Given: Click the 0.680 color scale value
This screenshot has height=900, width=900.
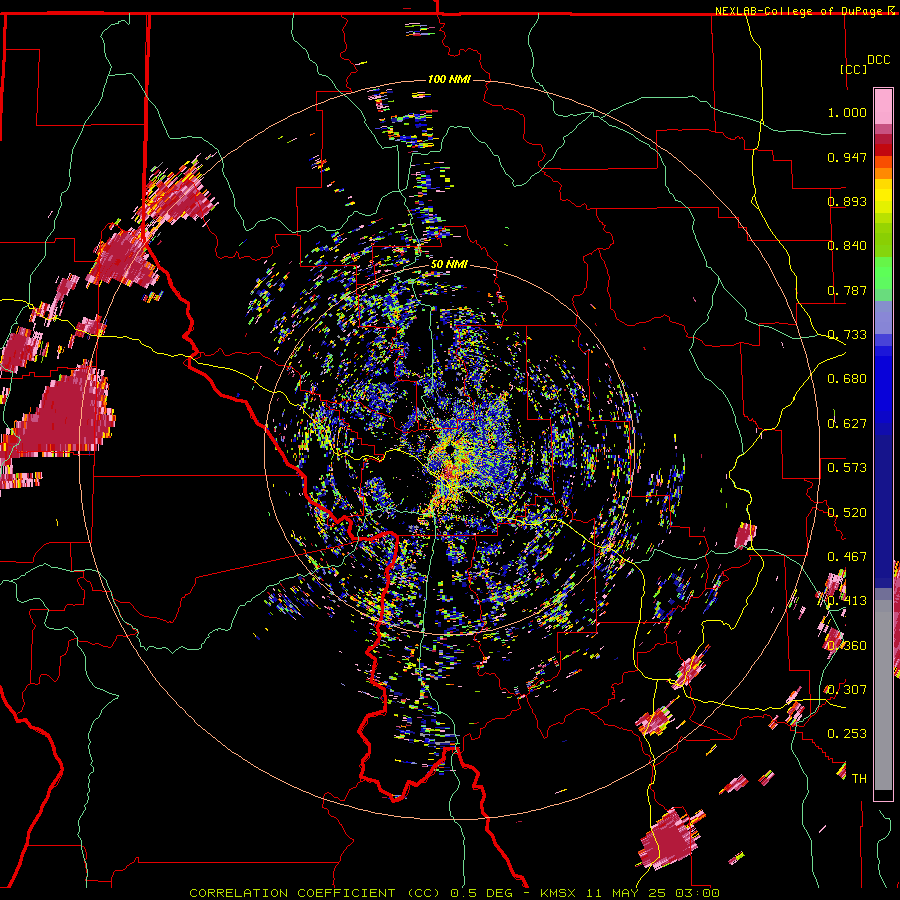Looking at the screenshot, I should [847, 379].
